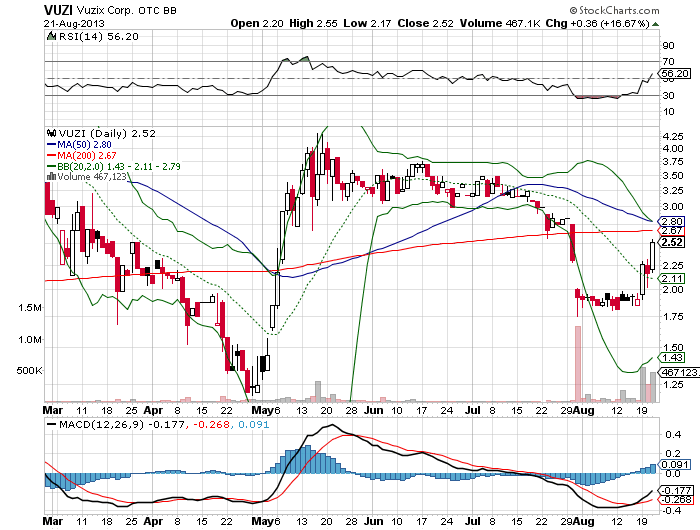The width and height of the screenshot is (700, 530).
Task: Click the candlestick icon beside VUZI (Daily)
Action: 51,133
